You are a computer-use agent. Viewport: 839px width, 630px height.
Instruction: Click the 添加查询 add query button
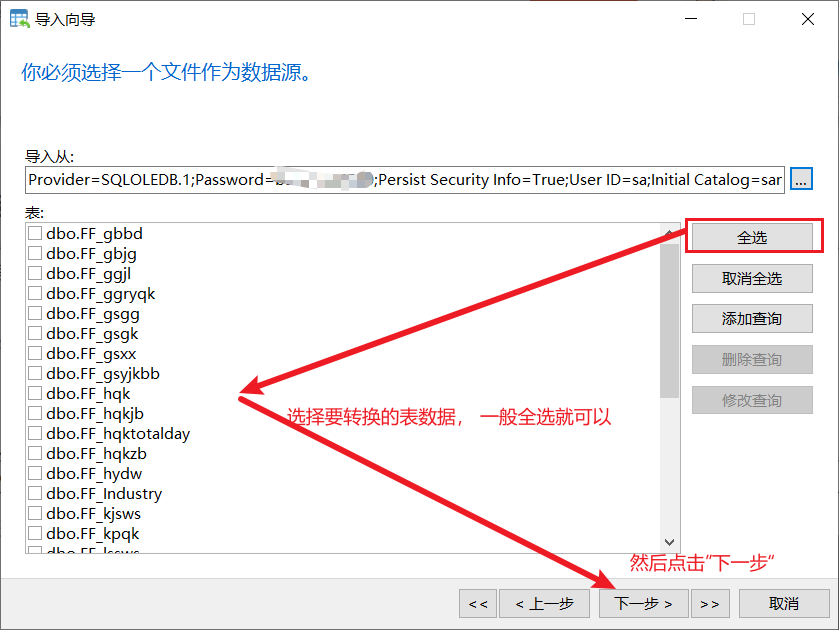coord(752,319)
